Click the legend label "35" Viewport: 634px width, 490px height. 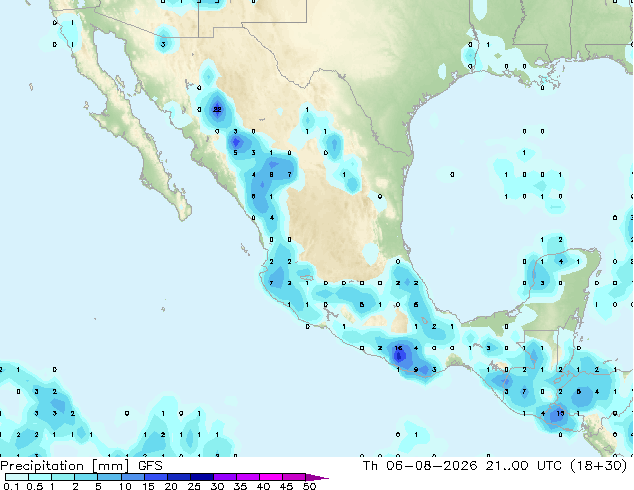(240, 486)
